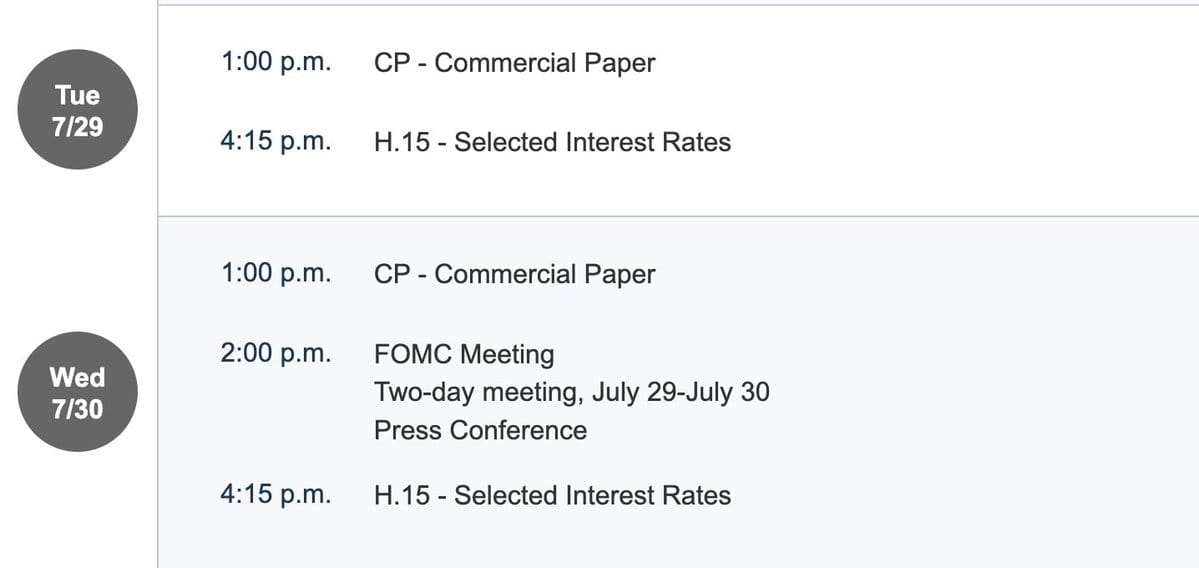This screenshot has width=1199, height=568.
Task: Click the Press Conference line
Action: [480, 430]
